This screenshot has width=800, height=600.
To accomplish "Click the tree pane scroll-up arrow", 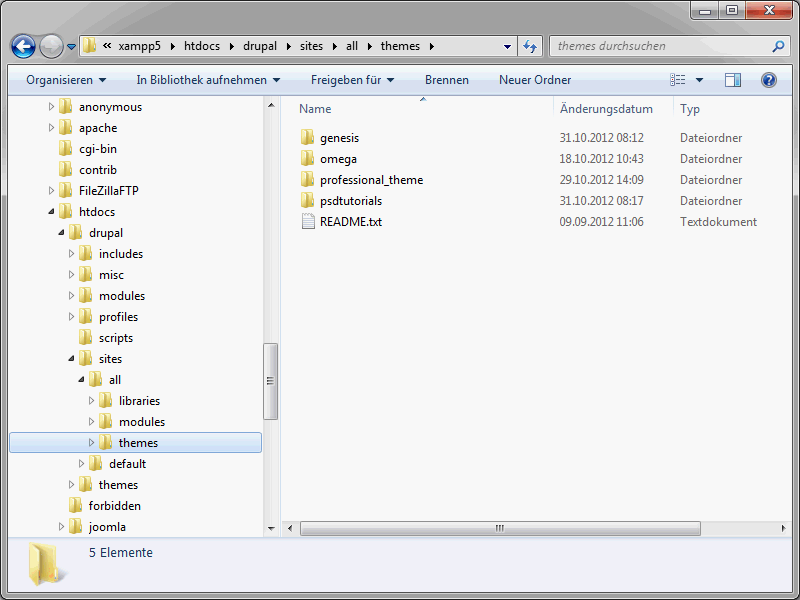I will click(x=271, y=106).
